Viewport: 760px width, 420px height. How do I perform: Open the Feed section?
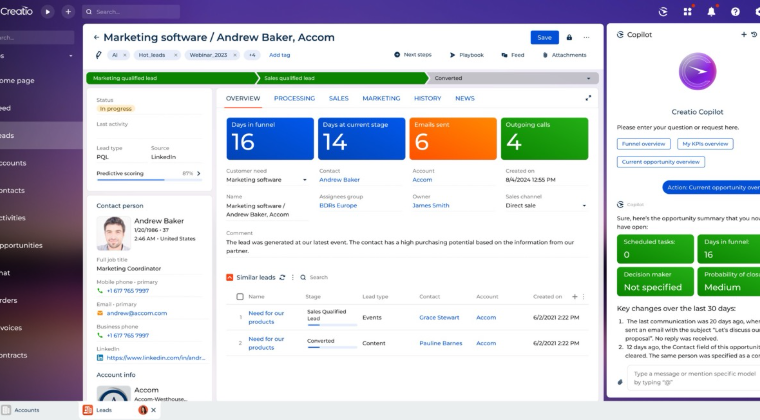(x=513, y=55)
